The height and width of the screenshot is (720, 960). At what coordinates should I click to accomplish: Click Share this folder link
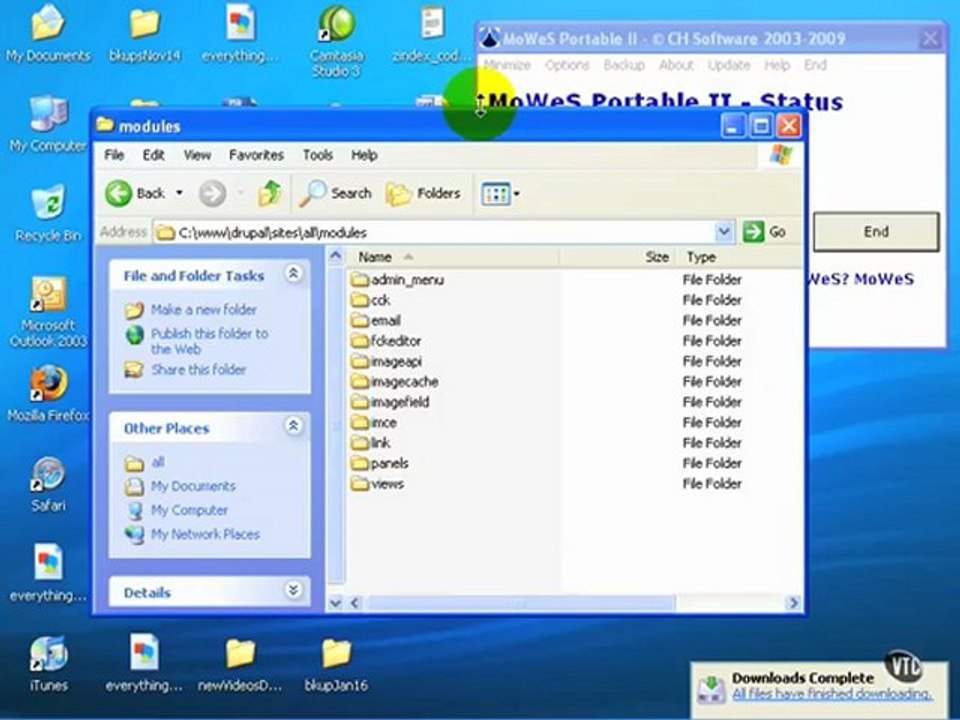point(198,370)
